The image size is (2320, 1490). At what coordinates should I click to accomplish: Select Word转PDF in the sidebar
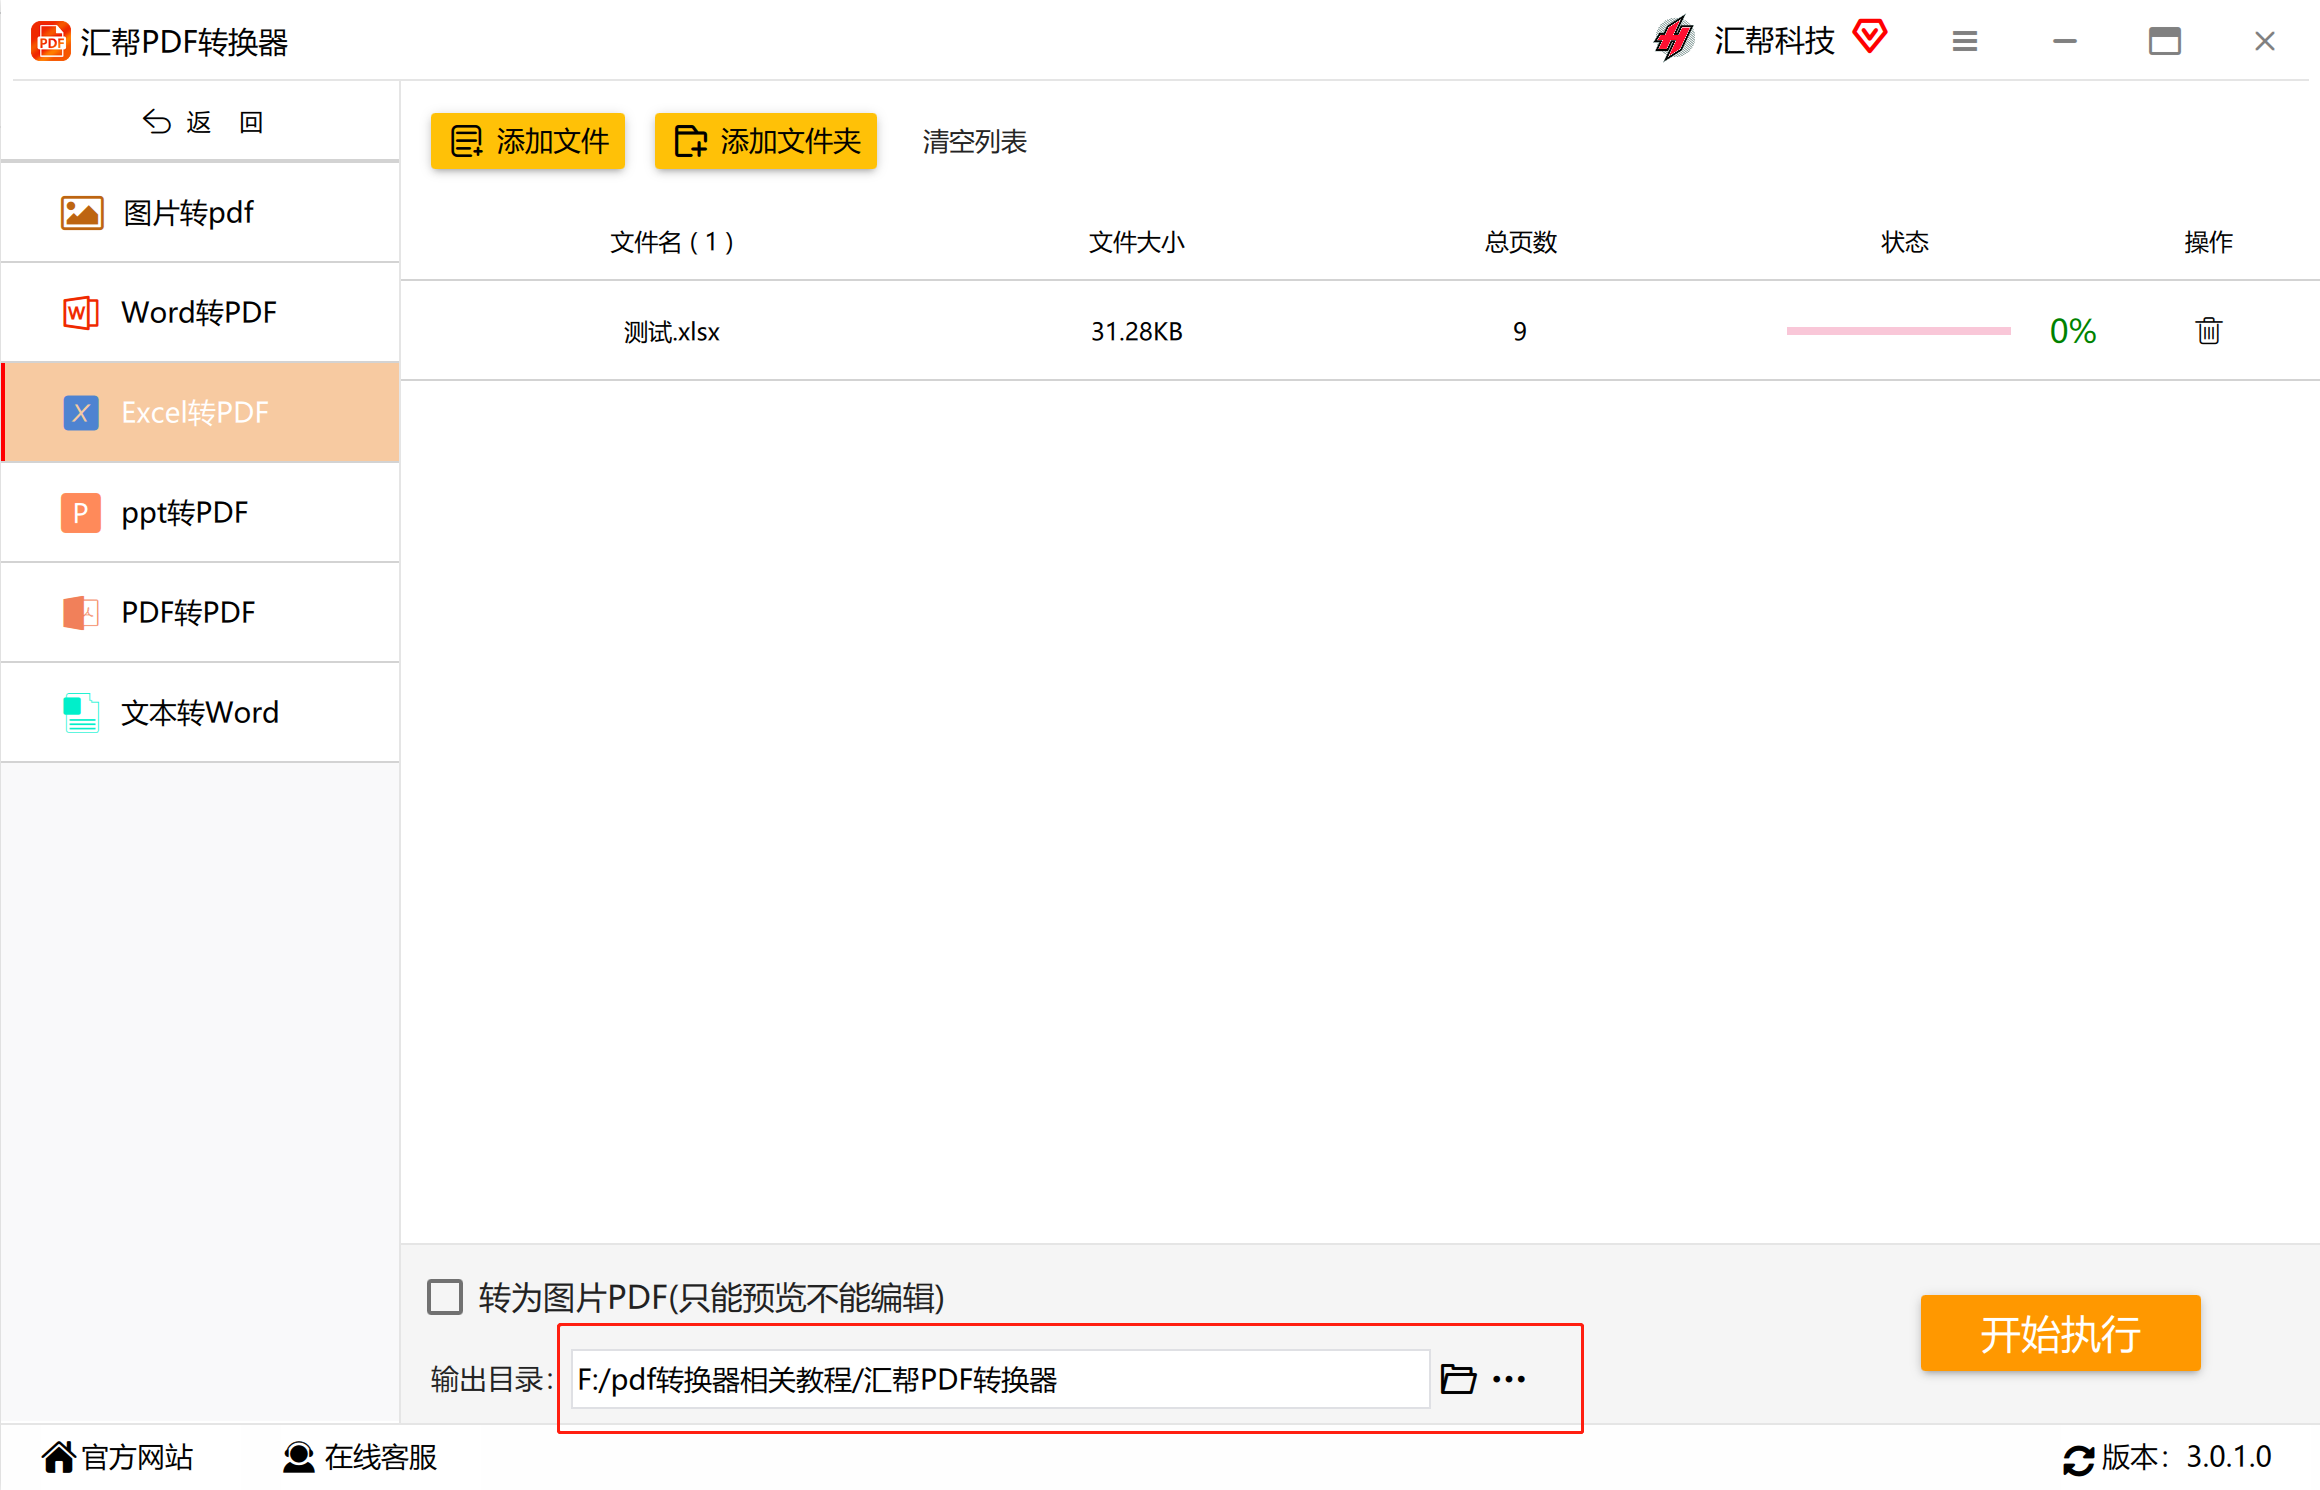tap(201, 313)
